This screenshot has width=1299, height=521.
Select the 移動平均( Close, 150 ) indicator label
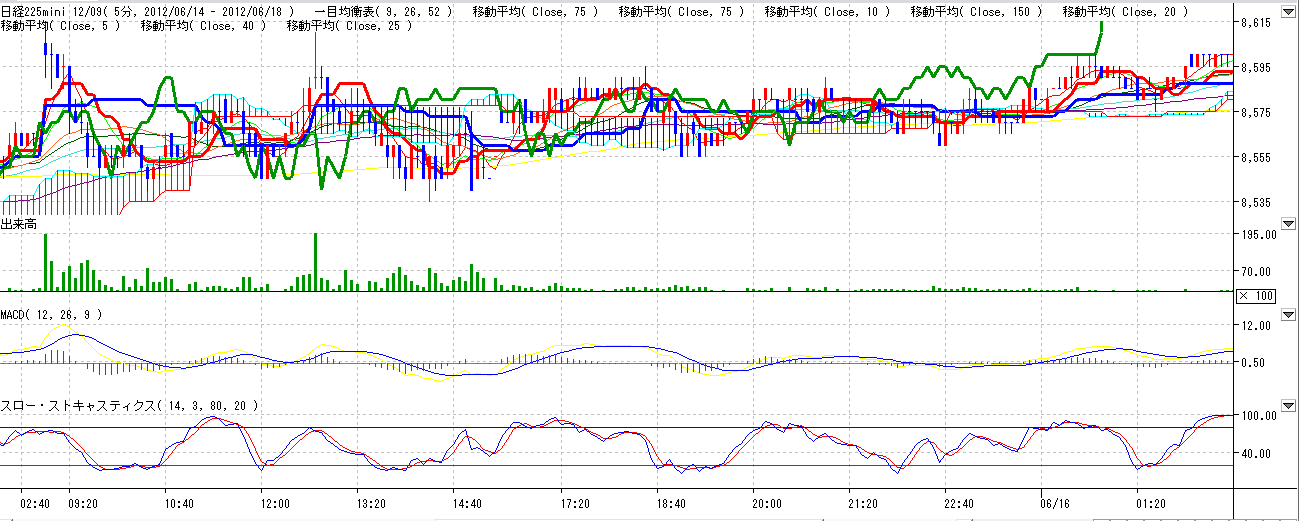[x=975, y=12]
